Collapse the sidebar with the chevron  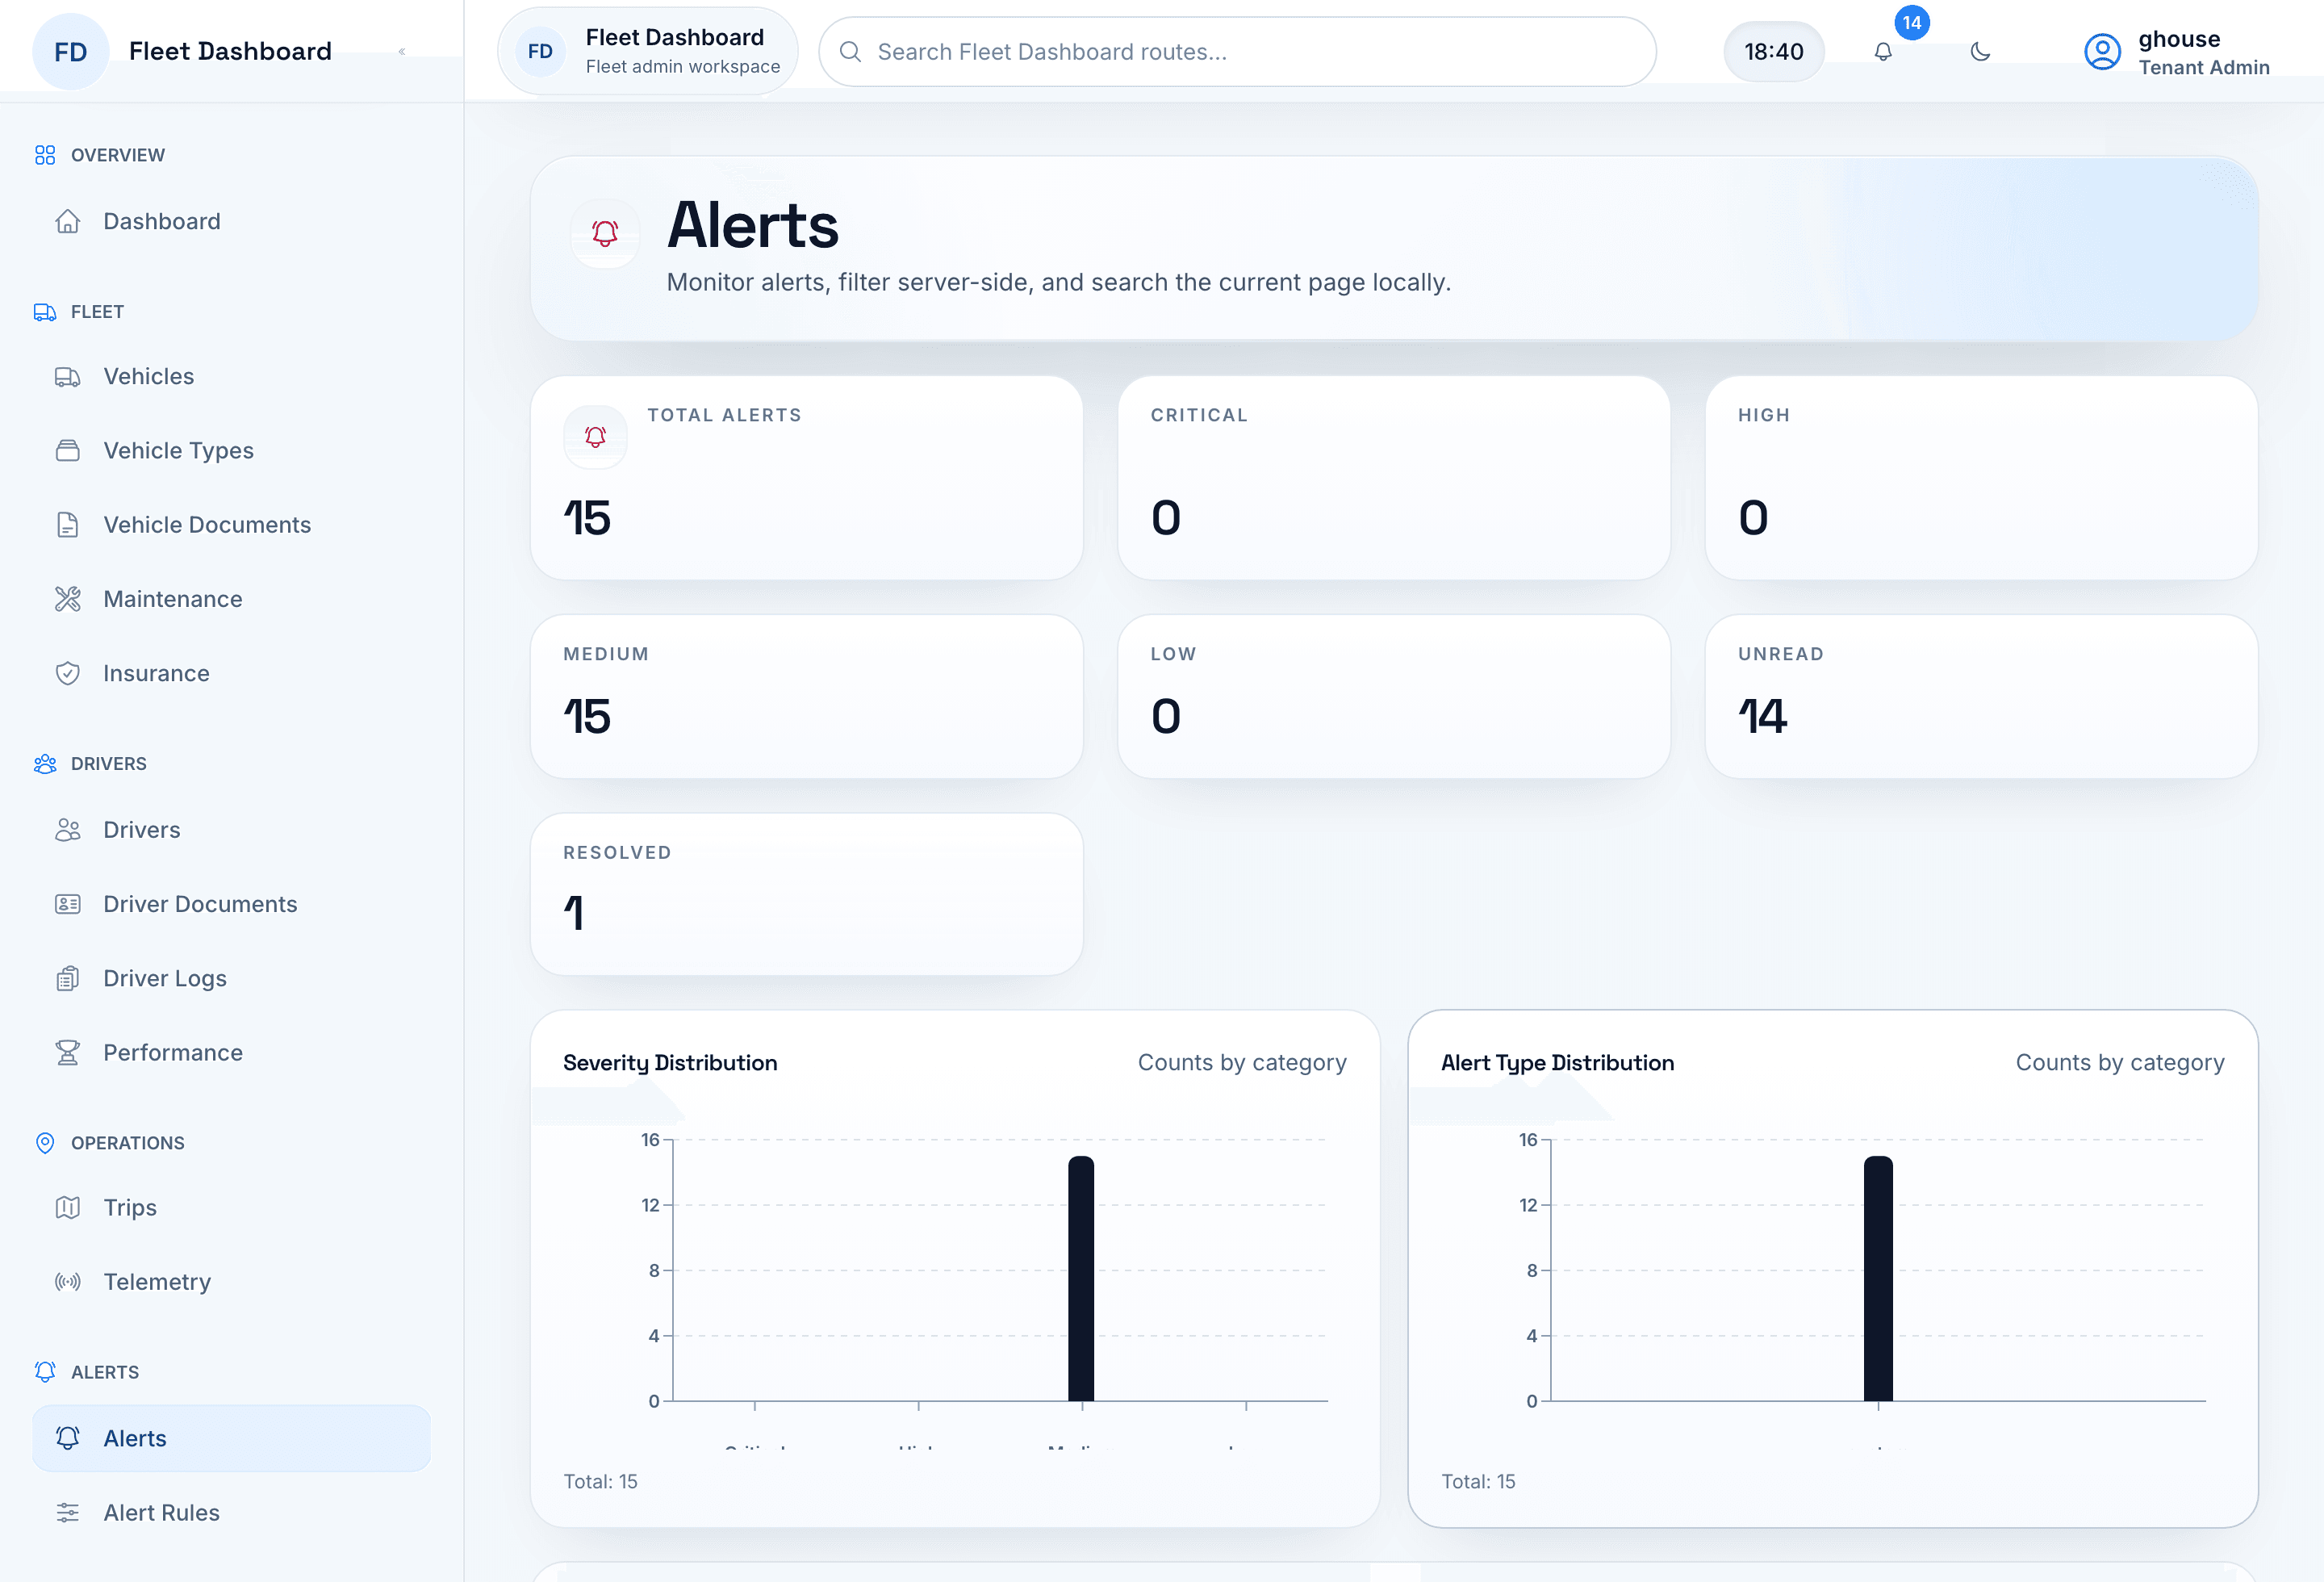click(402, 51)
